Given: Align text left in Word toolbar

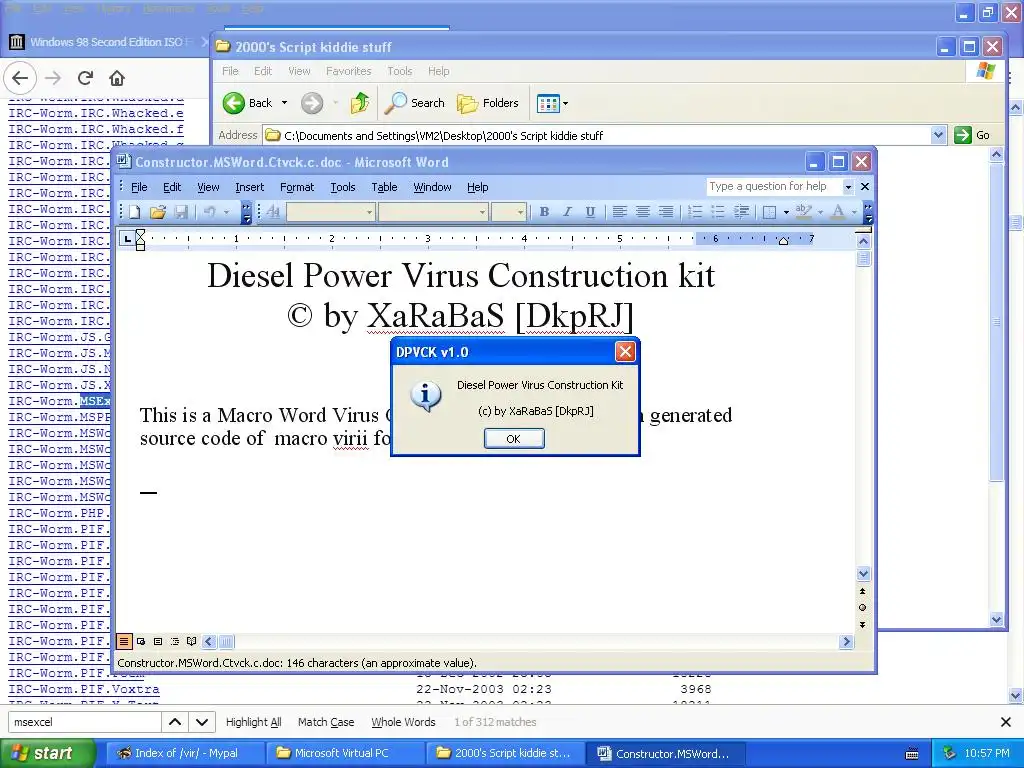Looking at the screenshot, I should (619, 212).
